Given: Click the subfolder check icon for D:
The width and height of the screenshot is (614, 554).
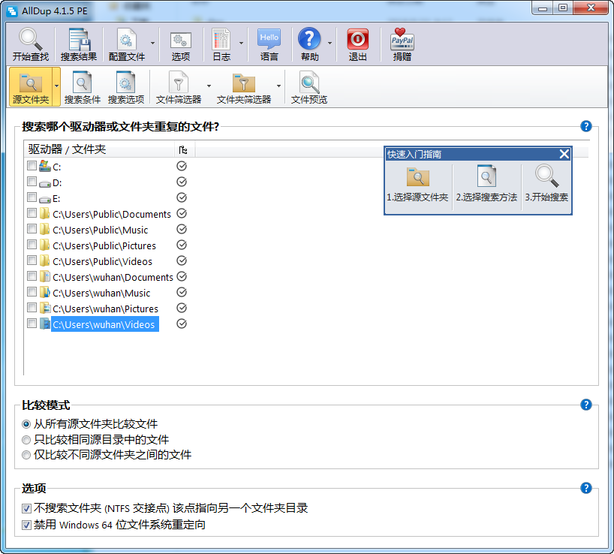Looking at the screenshot, I should [x=181, y=182].
